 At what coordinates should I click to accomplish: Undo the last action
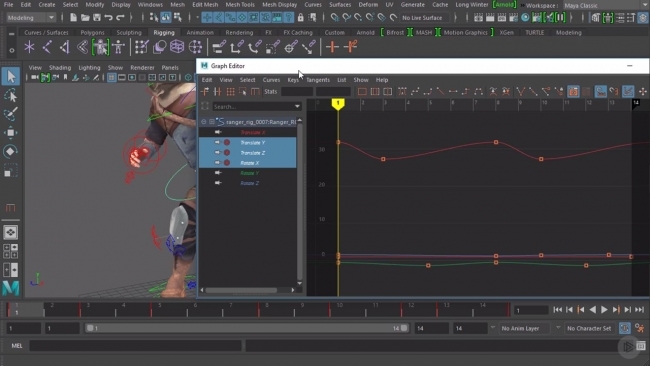(x=109, y=17)
